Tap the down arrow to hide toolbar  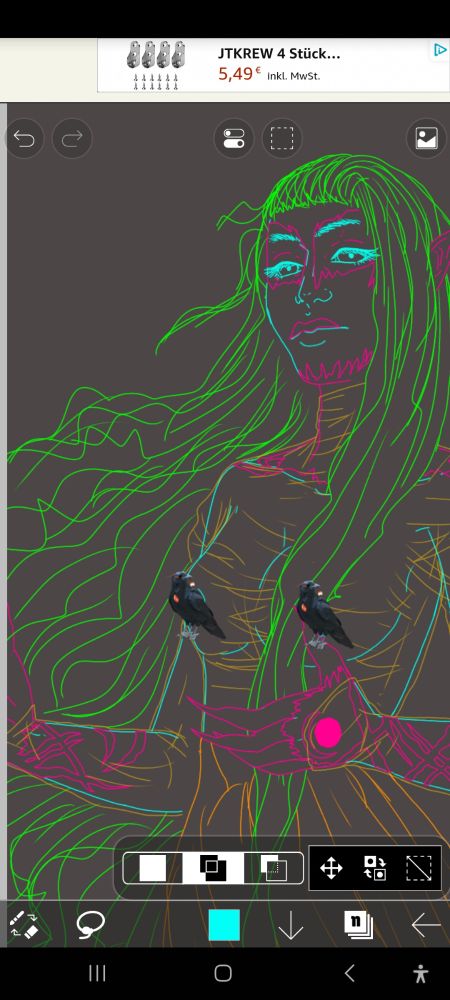click(291, 925)
